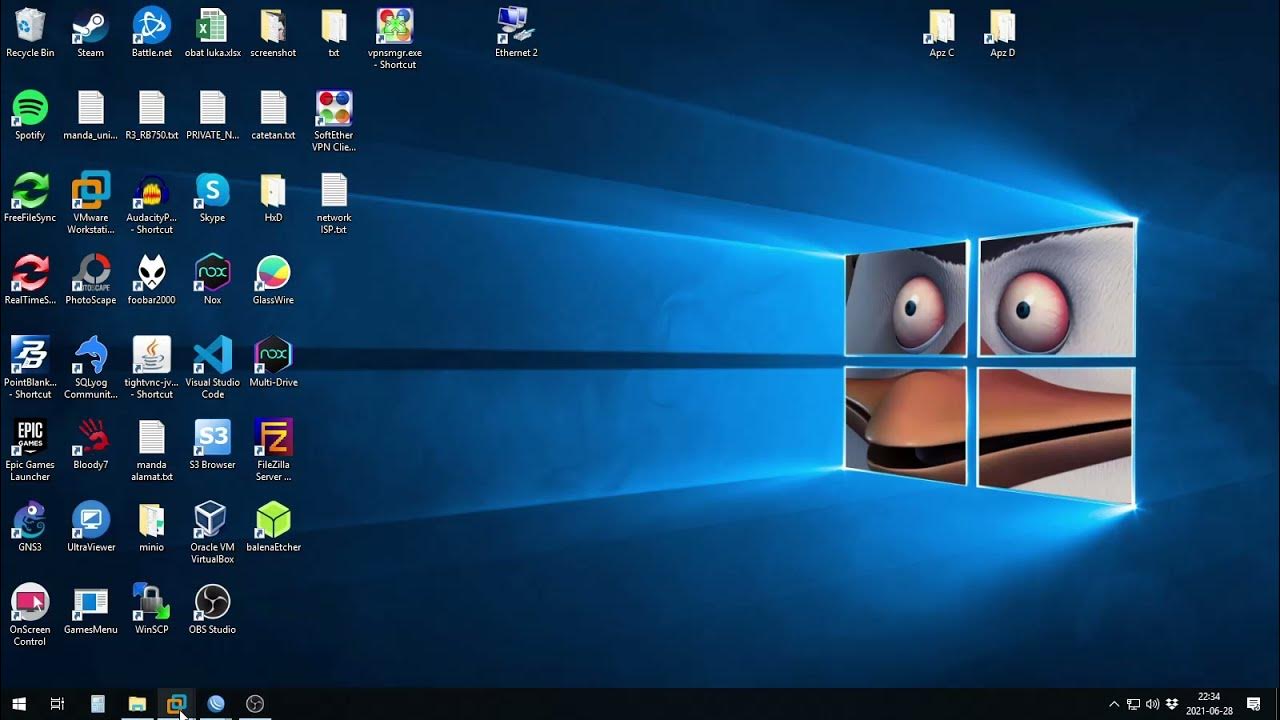Open Task View on the taskbar

pos(57,704)
